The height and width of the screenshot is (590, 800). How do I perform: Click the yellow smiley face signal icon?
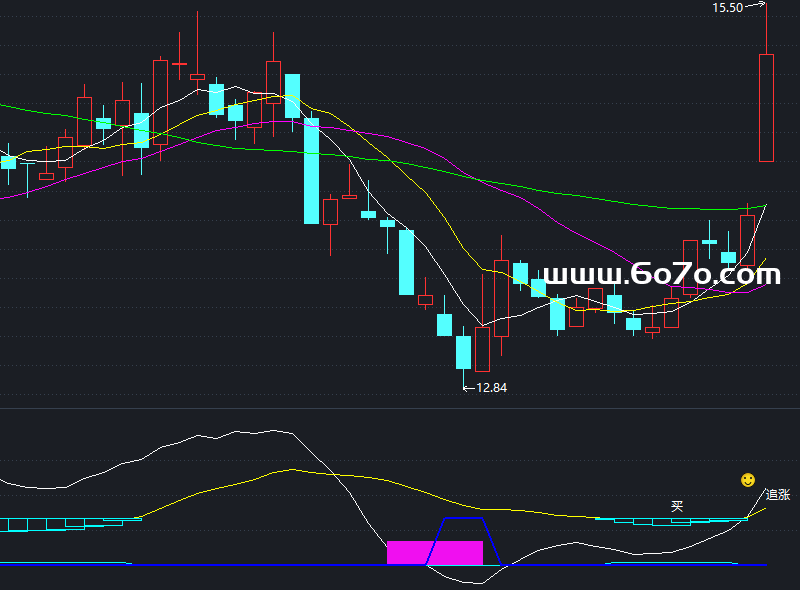[747, 481]
